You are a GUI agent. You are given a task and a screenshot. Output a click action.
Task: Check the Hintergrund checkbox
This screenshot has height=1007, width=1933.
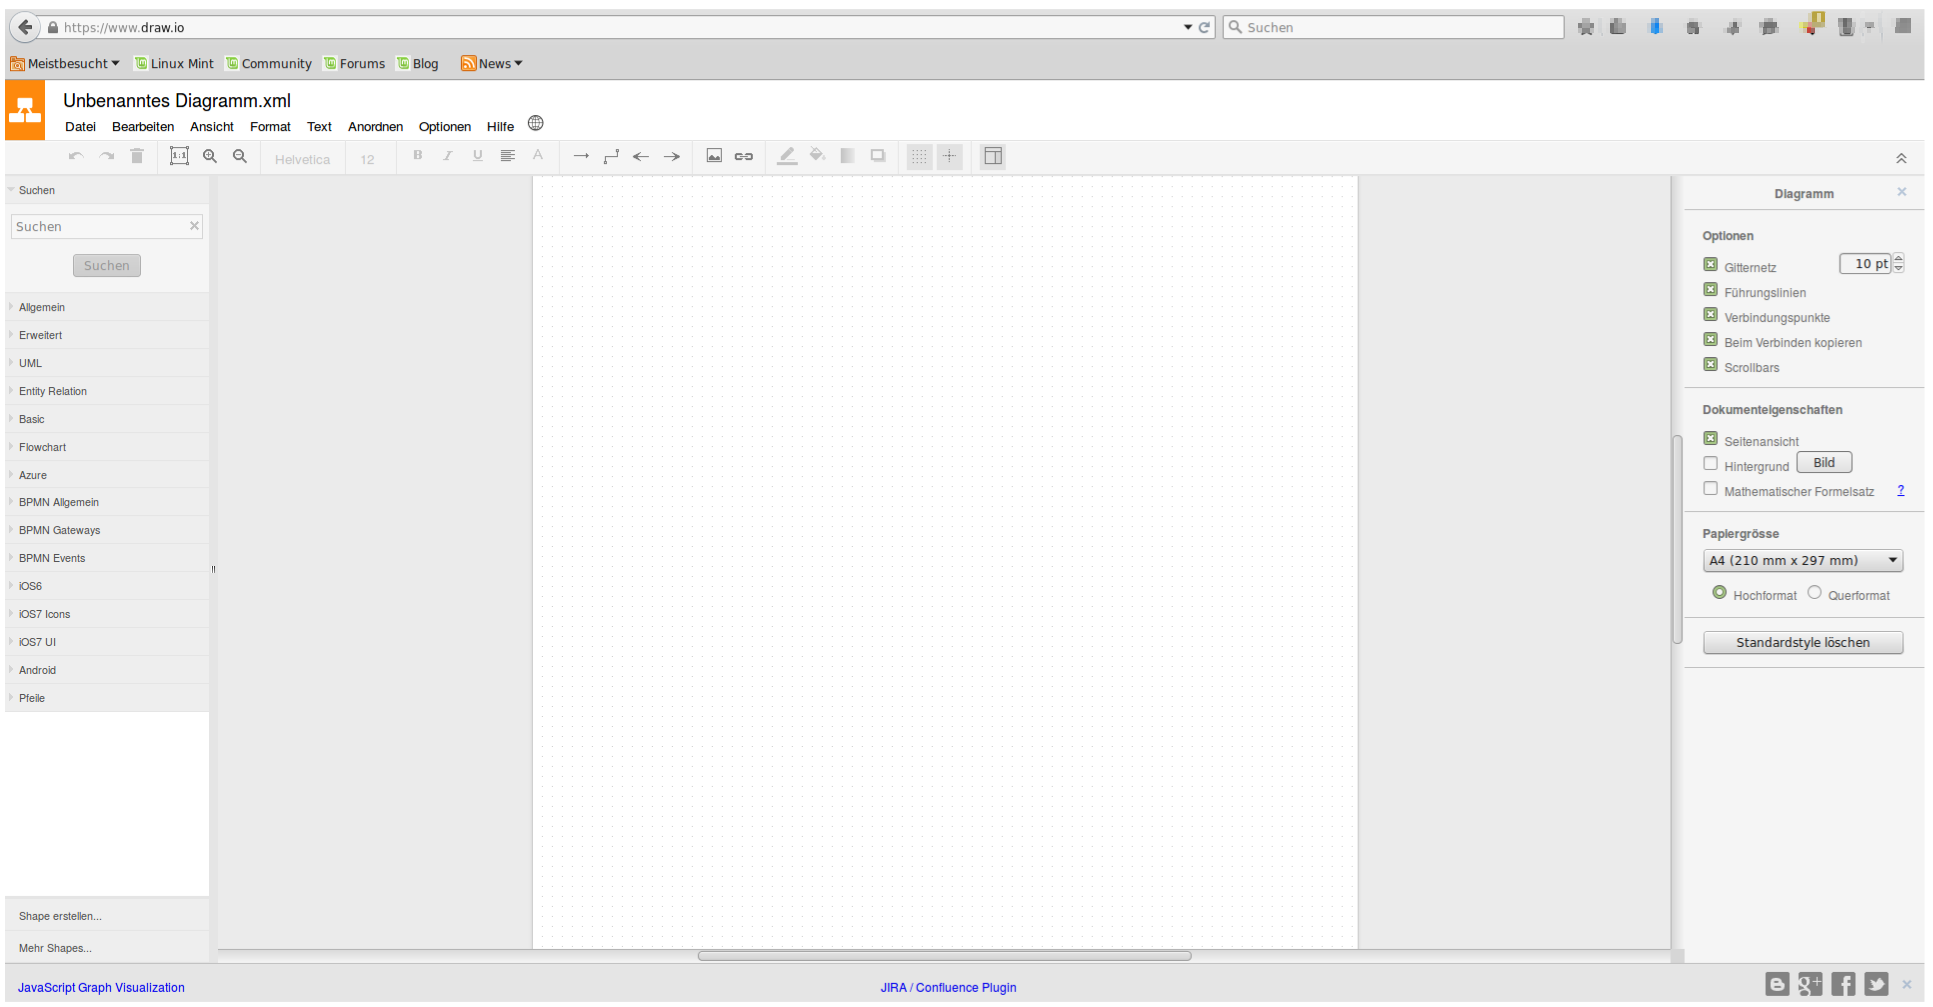1710,463
